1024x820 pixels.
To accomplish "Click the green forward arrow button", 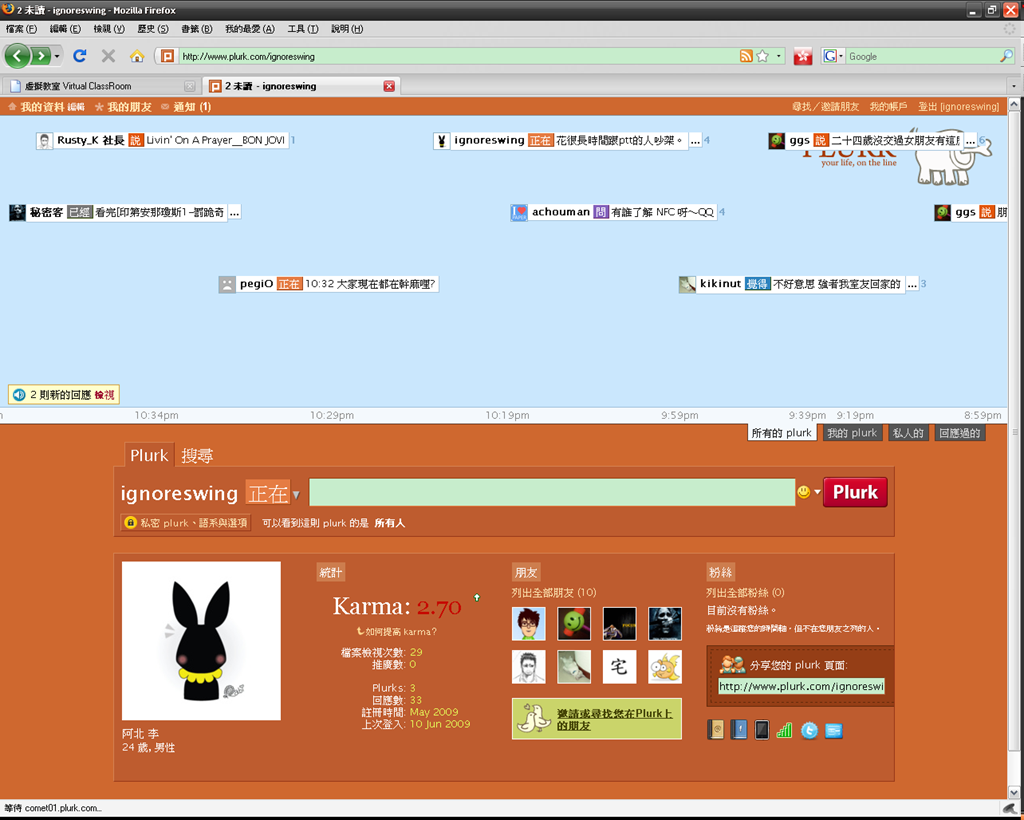I will pyautogui.click(x=41, y=56).
